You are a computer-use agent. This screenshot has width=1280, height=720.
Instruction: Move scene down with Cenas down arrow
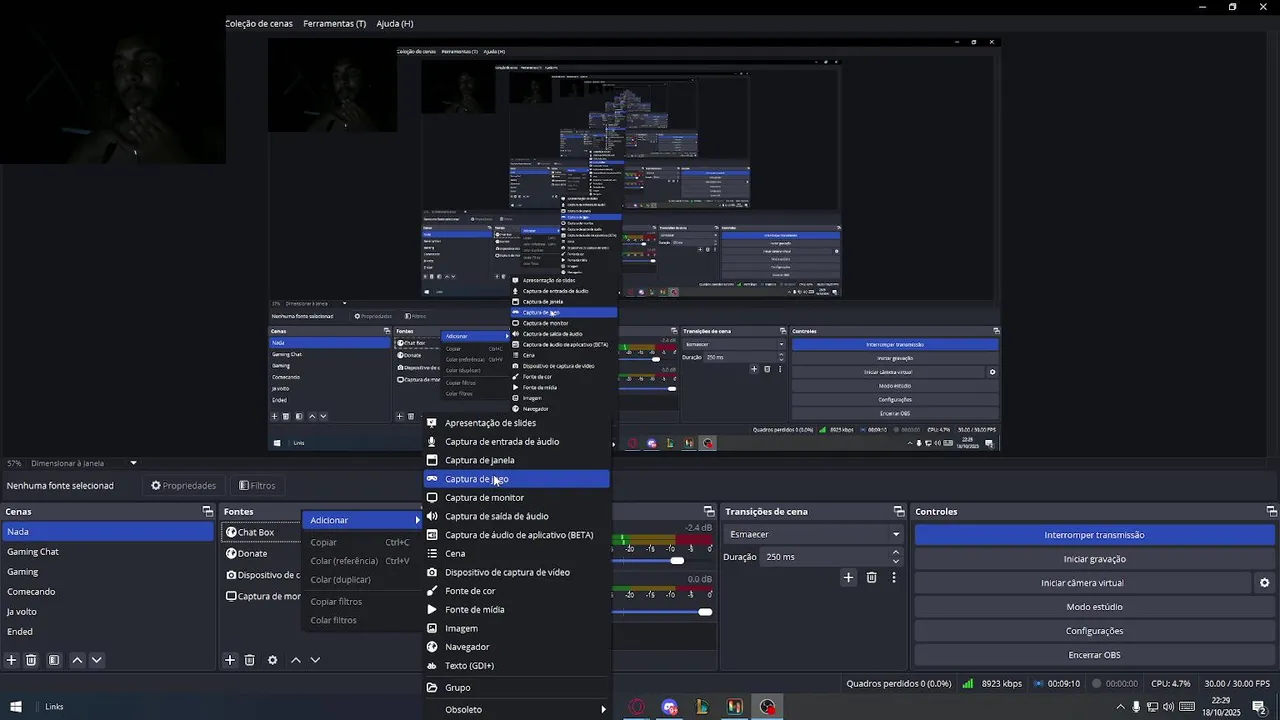pos(97,660)
